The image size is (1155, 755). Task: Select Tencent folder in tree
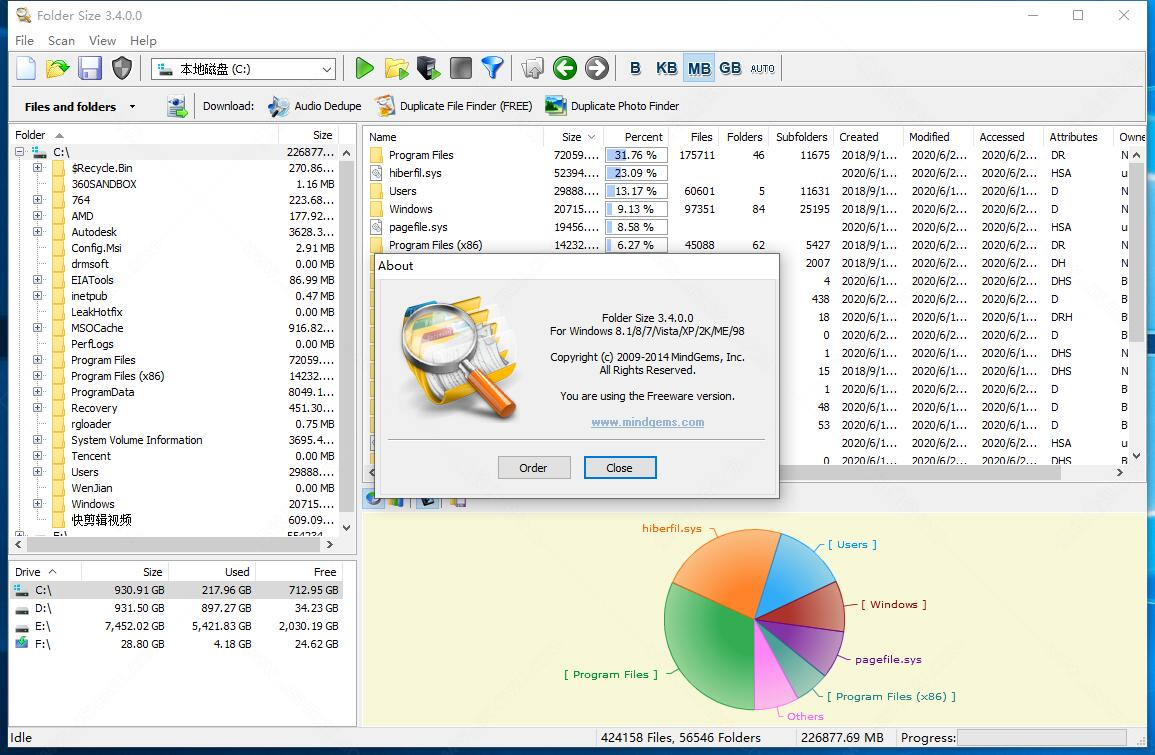[x=91, y=456]
